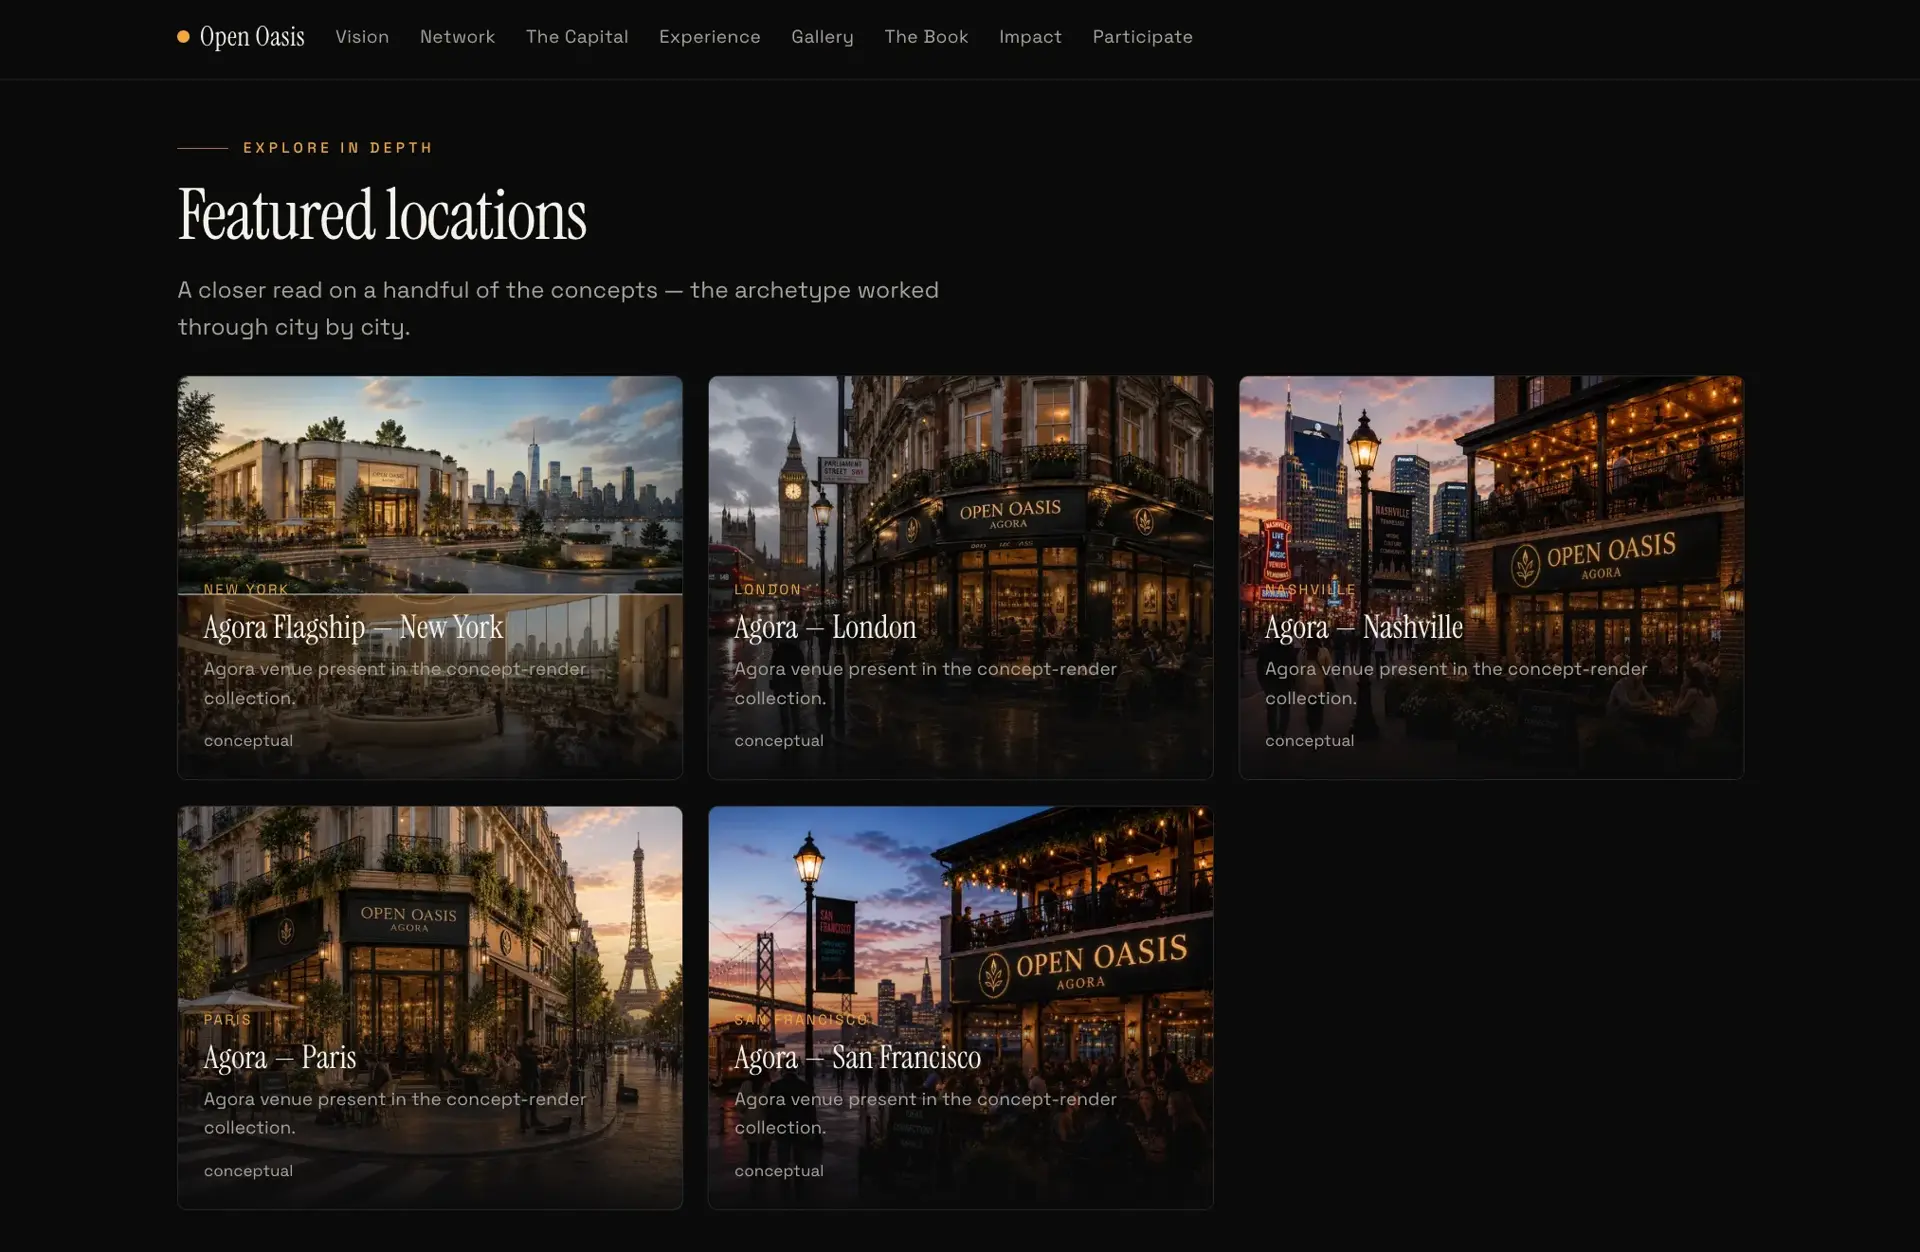Open the Participate nav item

[1142, 37]
